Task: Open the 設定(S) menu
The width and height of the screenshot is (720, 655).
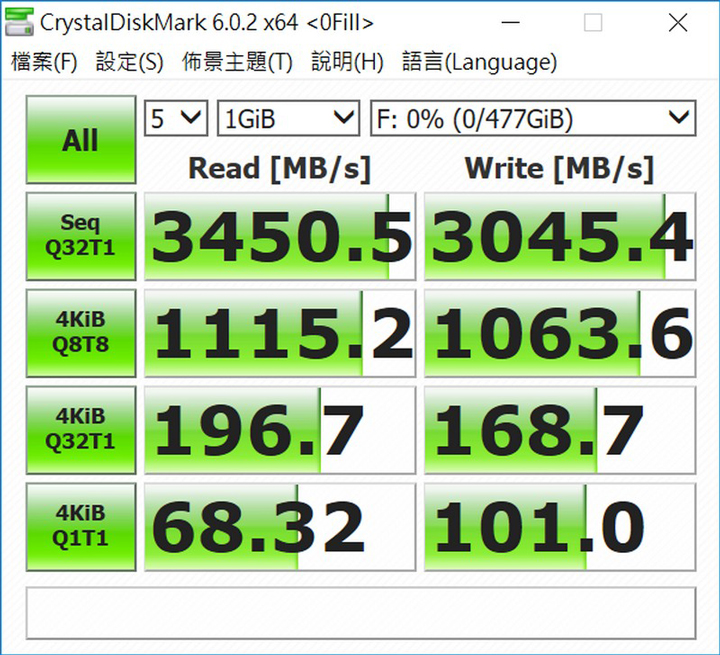Action: [x=129, y=62]
